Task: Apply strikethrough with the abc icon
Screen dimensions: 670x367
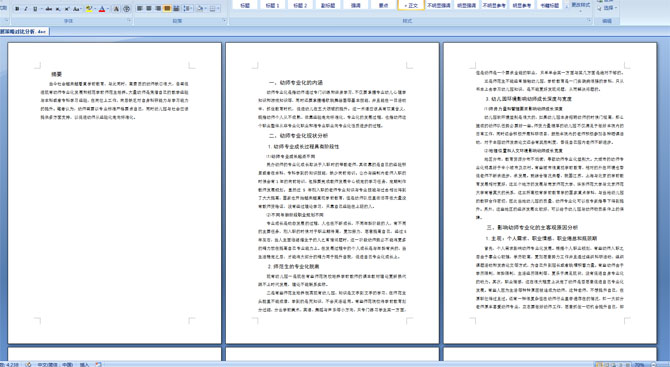Action: pos(49,9)
